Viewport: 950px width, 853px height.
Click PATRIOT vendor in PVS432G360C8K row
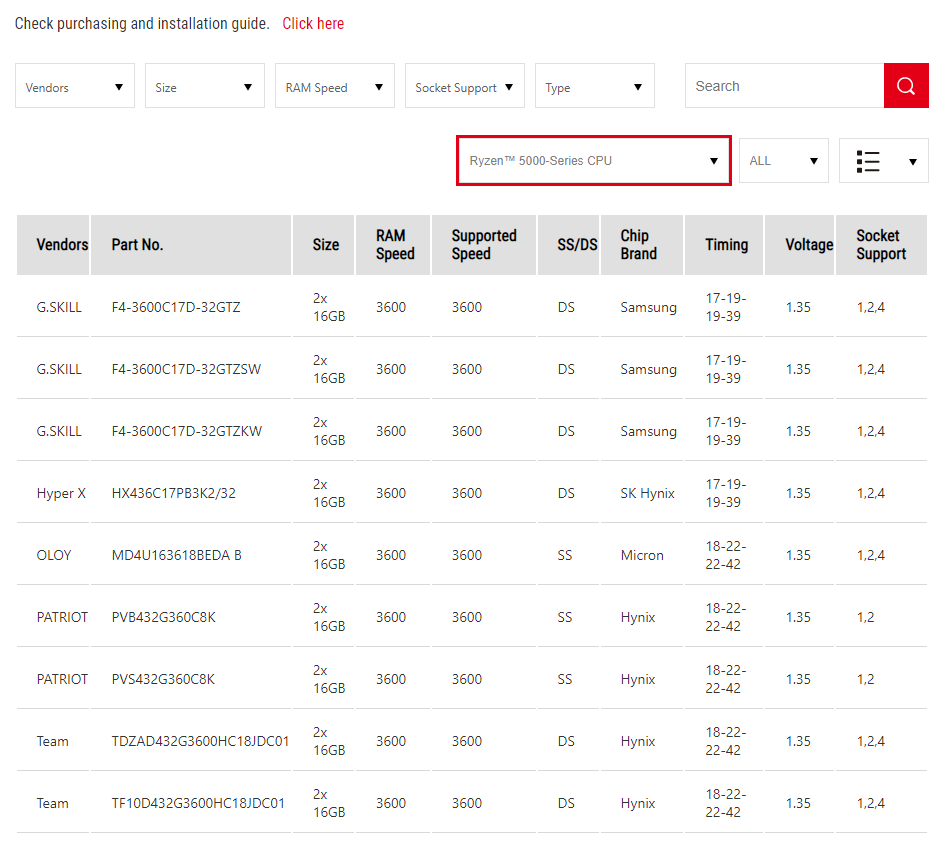click(x=62, y=679)
